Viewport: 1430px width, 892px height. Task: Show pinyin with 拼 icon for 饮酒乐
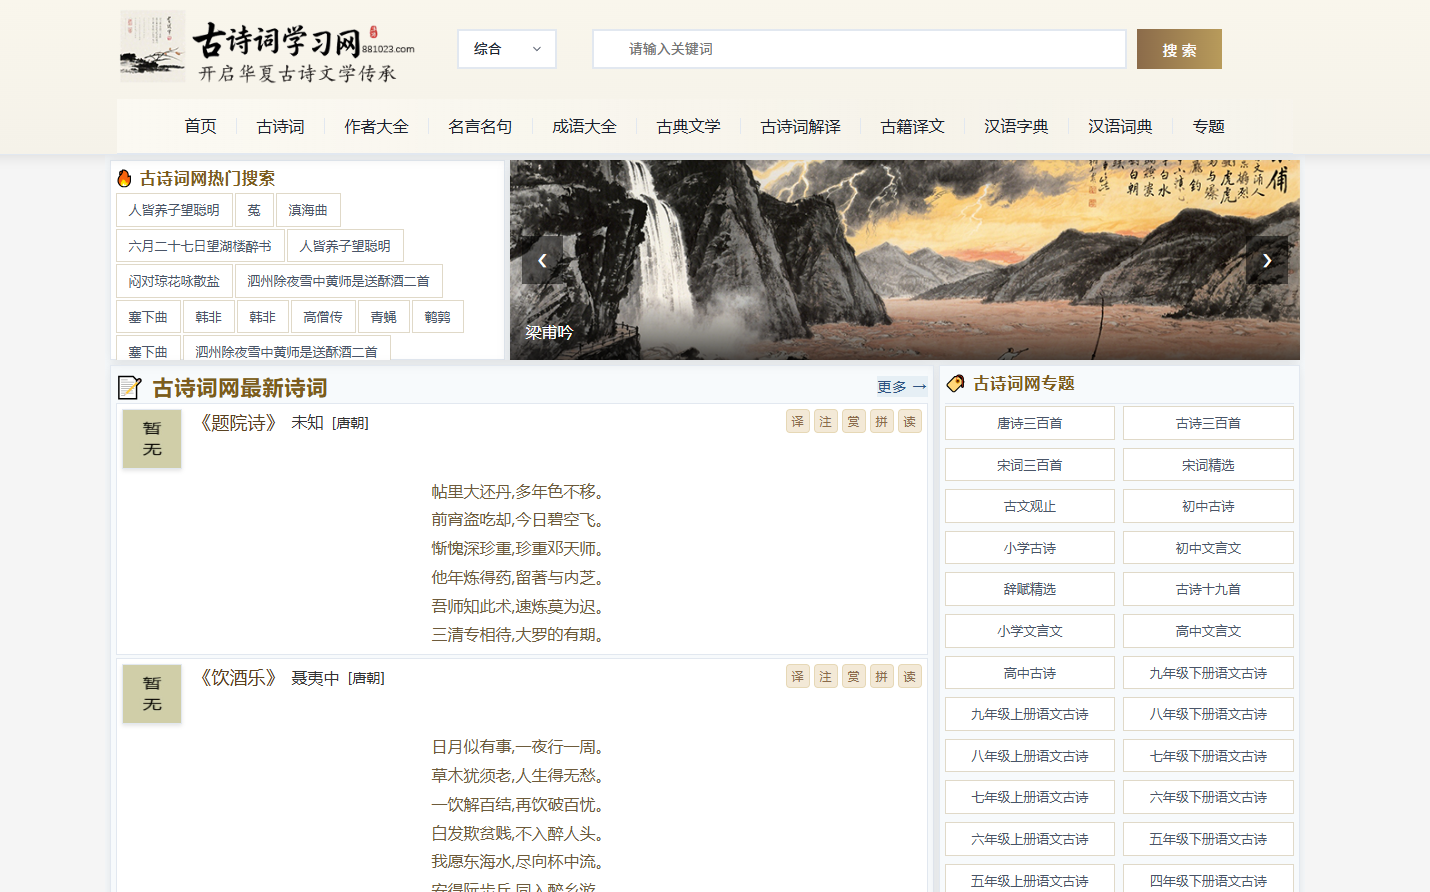coord(881,677)
